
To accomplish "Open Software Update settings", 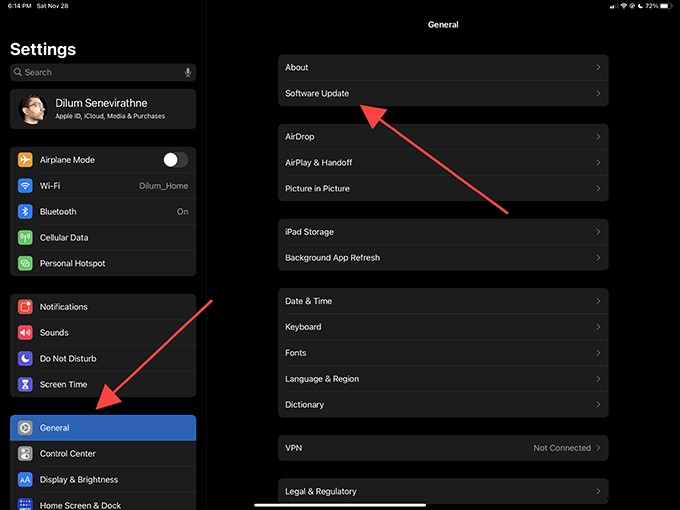I will pyautogui.click(x=443, y=93).
